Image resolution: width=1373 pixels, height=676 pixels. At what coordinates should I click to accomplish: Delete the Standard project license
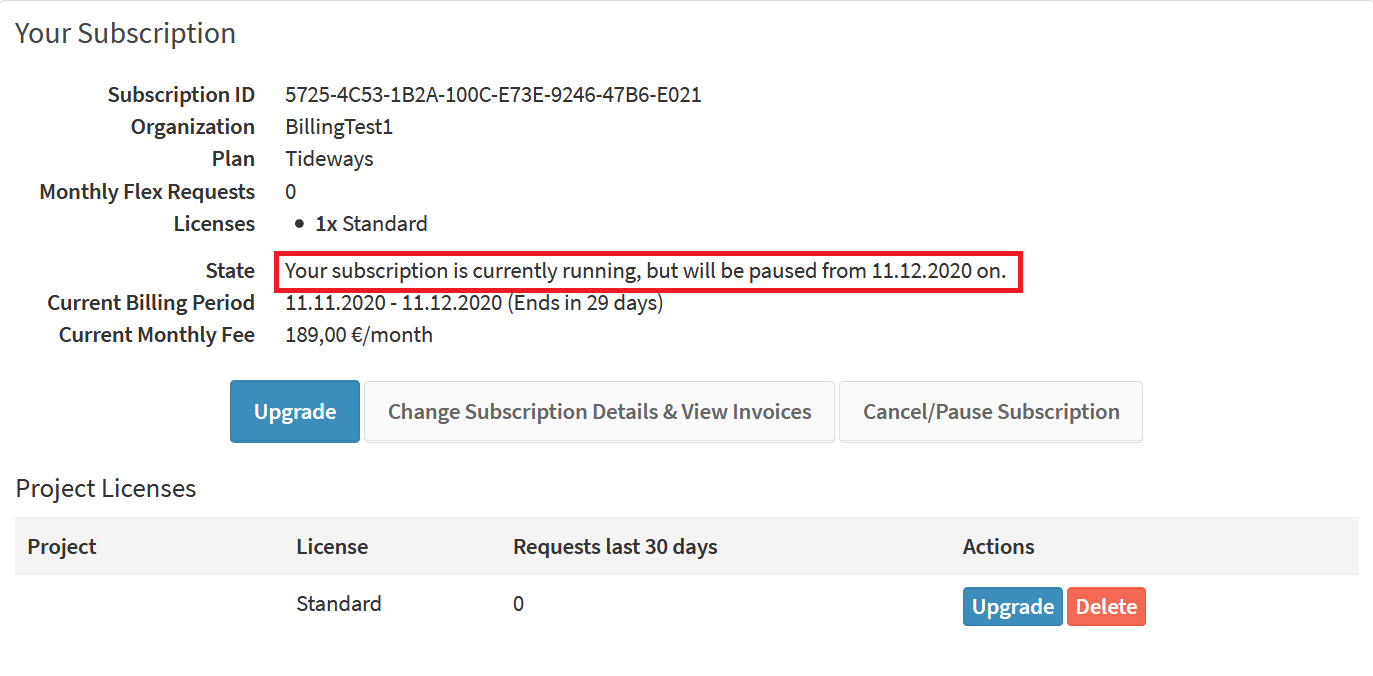[x=1106, y=606]
